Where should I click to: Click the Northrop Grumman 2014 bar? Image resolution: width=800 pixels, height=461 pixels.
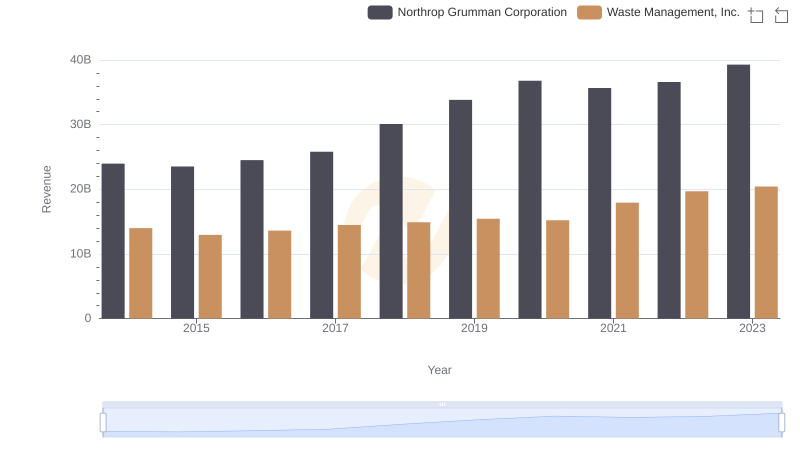[x=113, y=241]
